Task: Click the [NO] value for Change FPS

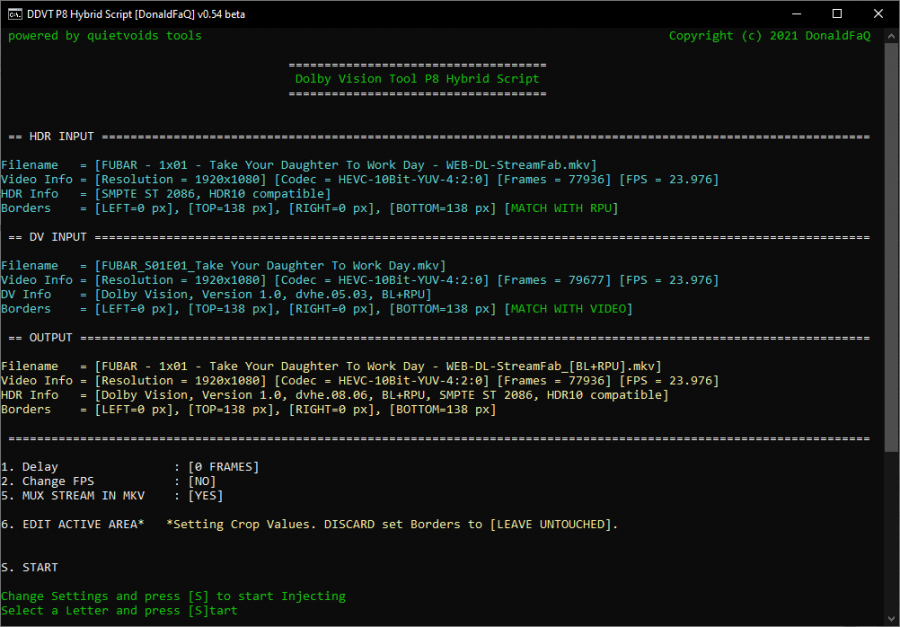Action: tap(202, 481)
